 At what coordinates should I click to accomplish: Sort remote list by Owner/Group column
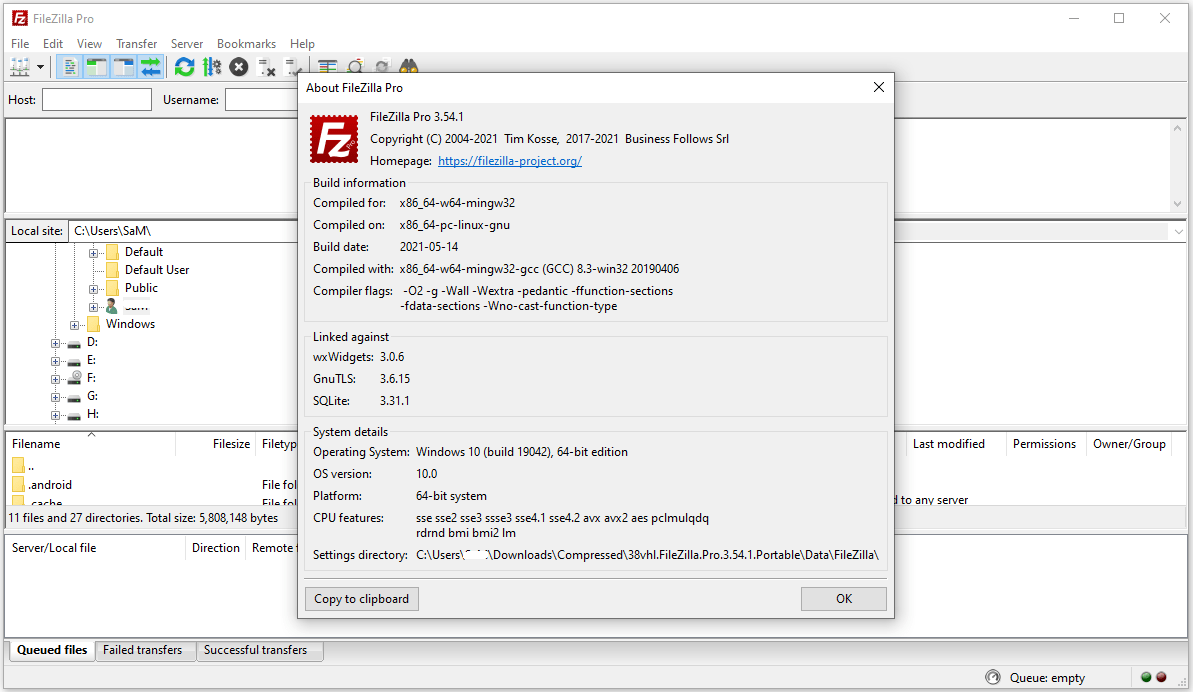point(1129,444)
